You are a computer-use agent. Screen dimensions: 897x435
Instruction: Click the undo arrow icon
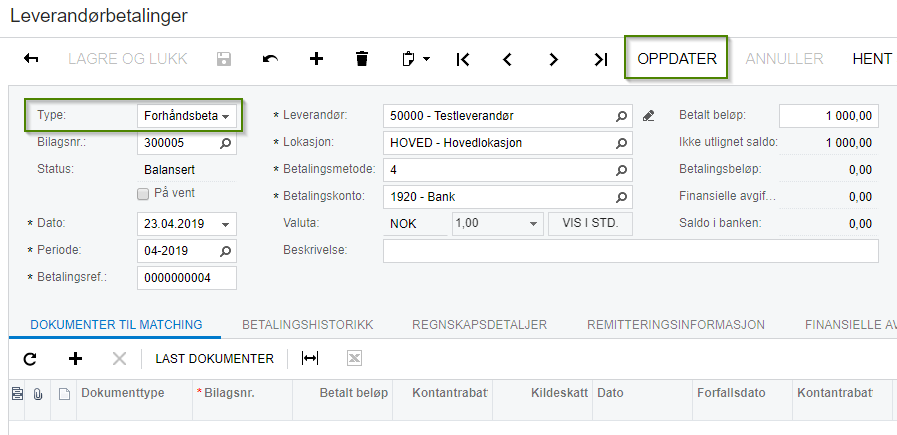270,58
